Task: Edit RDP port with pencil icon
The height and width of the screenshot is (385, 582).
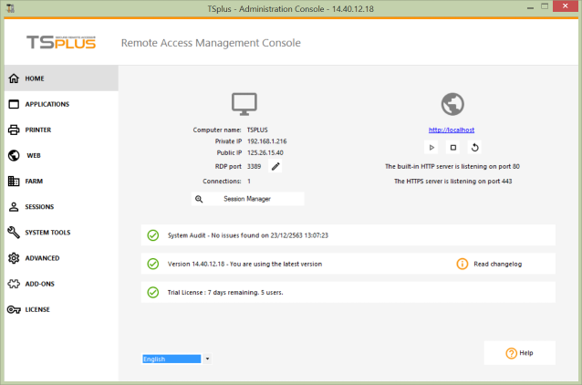Action: (x=275, y=166)
